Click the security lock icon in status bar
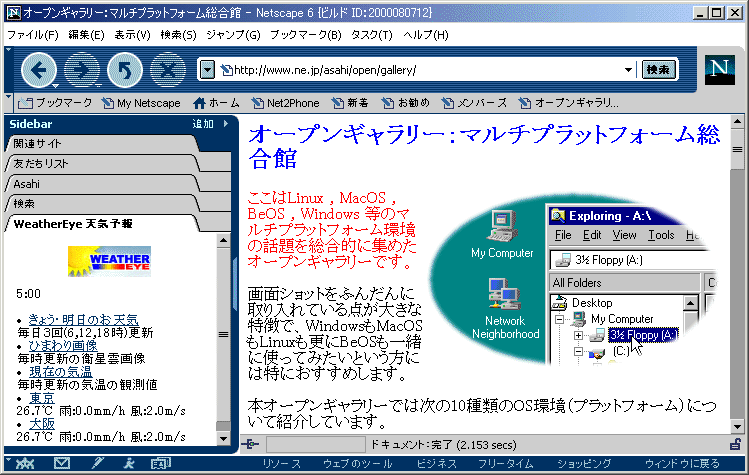 coord(736,444)
